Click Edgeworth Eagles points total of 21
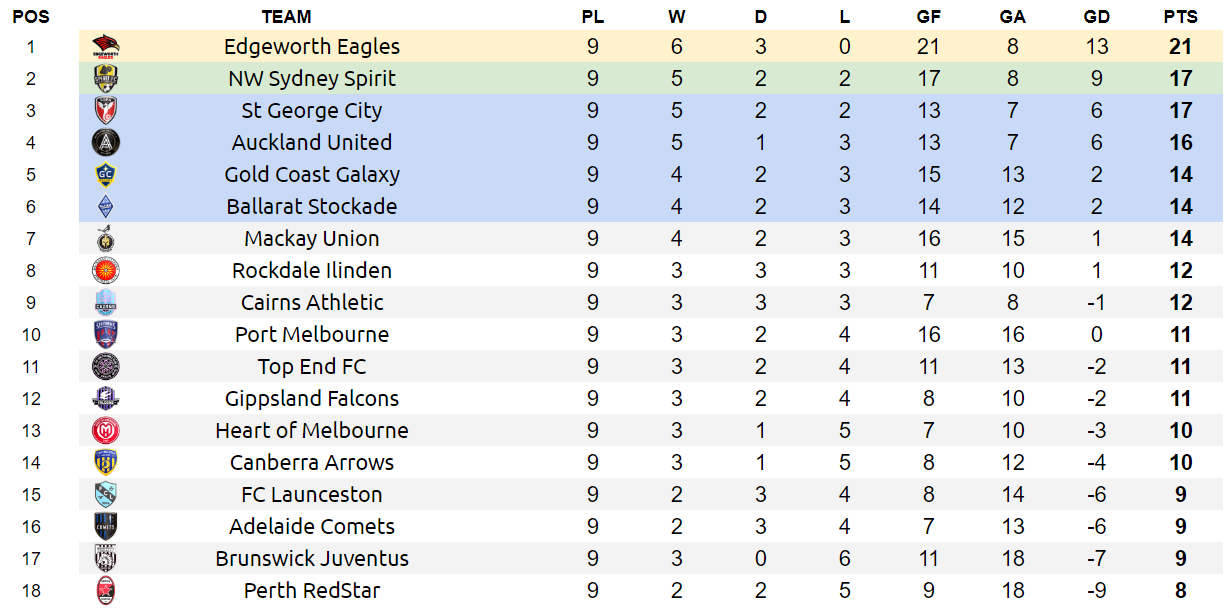The image size is (1225, 615). tap(1181, 46)
